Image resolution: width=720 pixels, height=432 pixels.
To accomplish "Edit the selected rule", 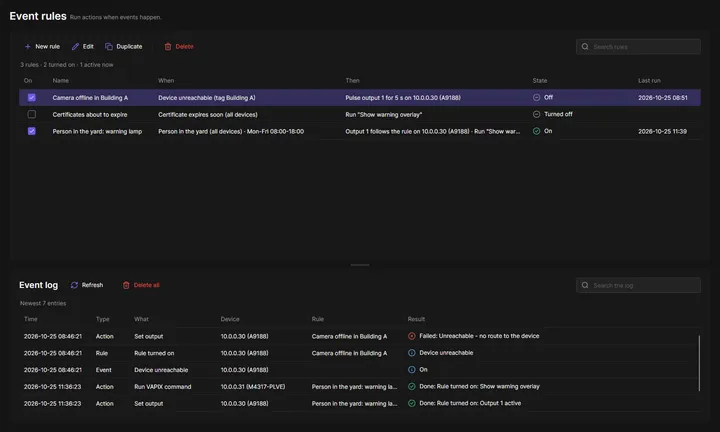I will 83,46.
